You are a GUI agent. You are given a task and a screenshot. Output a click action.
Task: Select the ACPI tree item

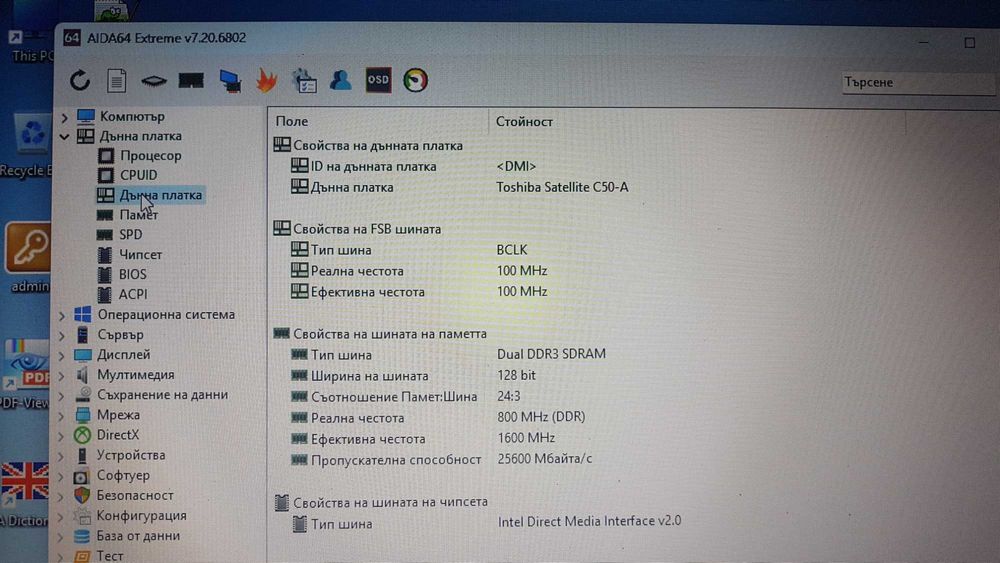coord(133,294)
